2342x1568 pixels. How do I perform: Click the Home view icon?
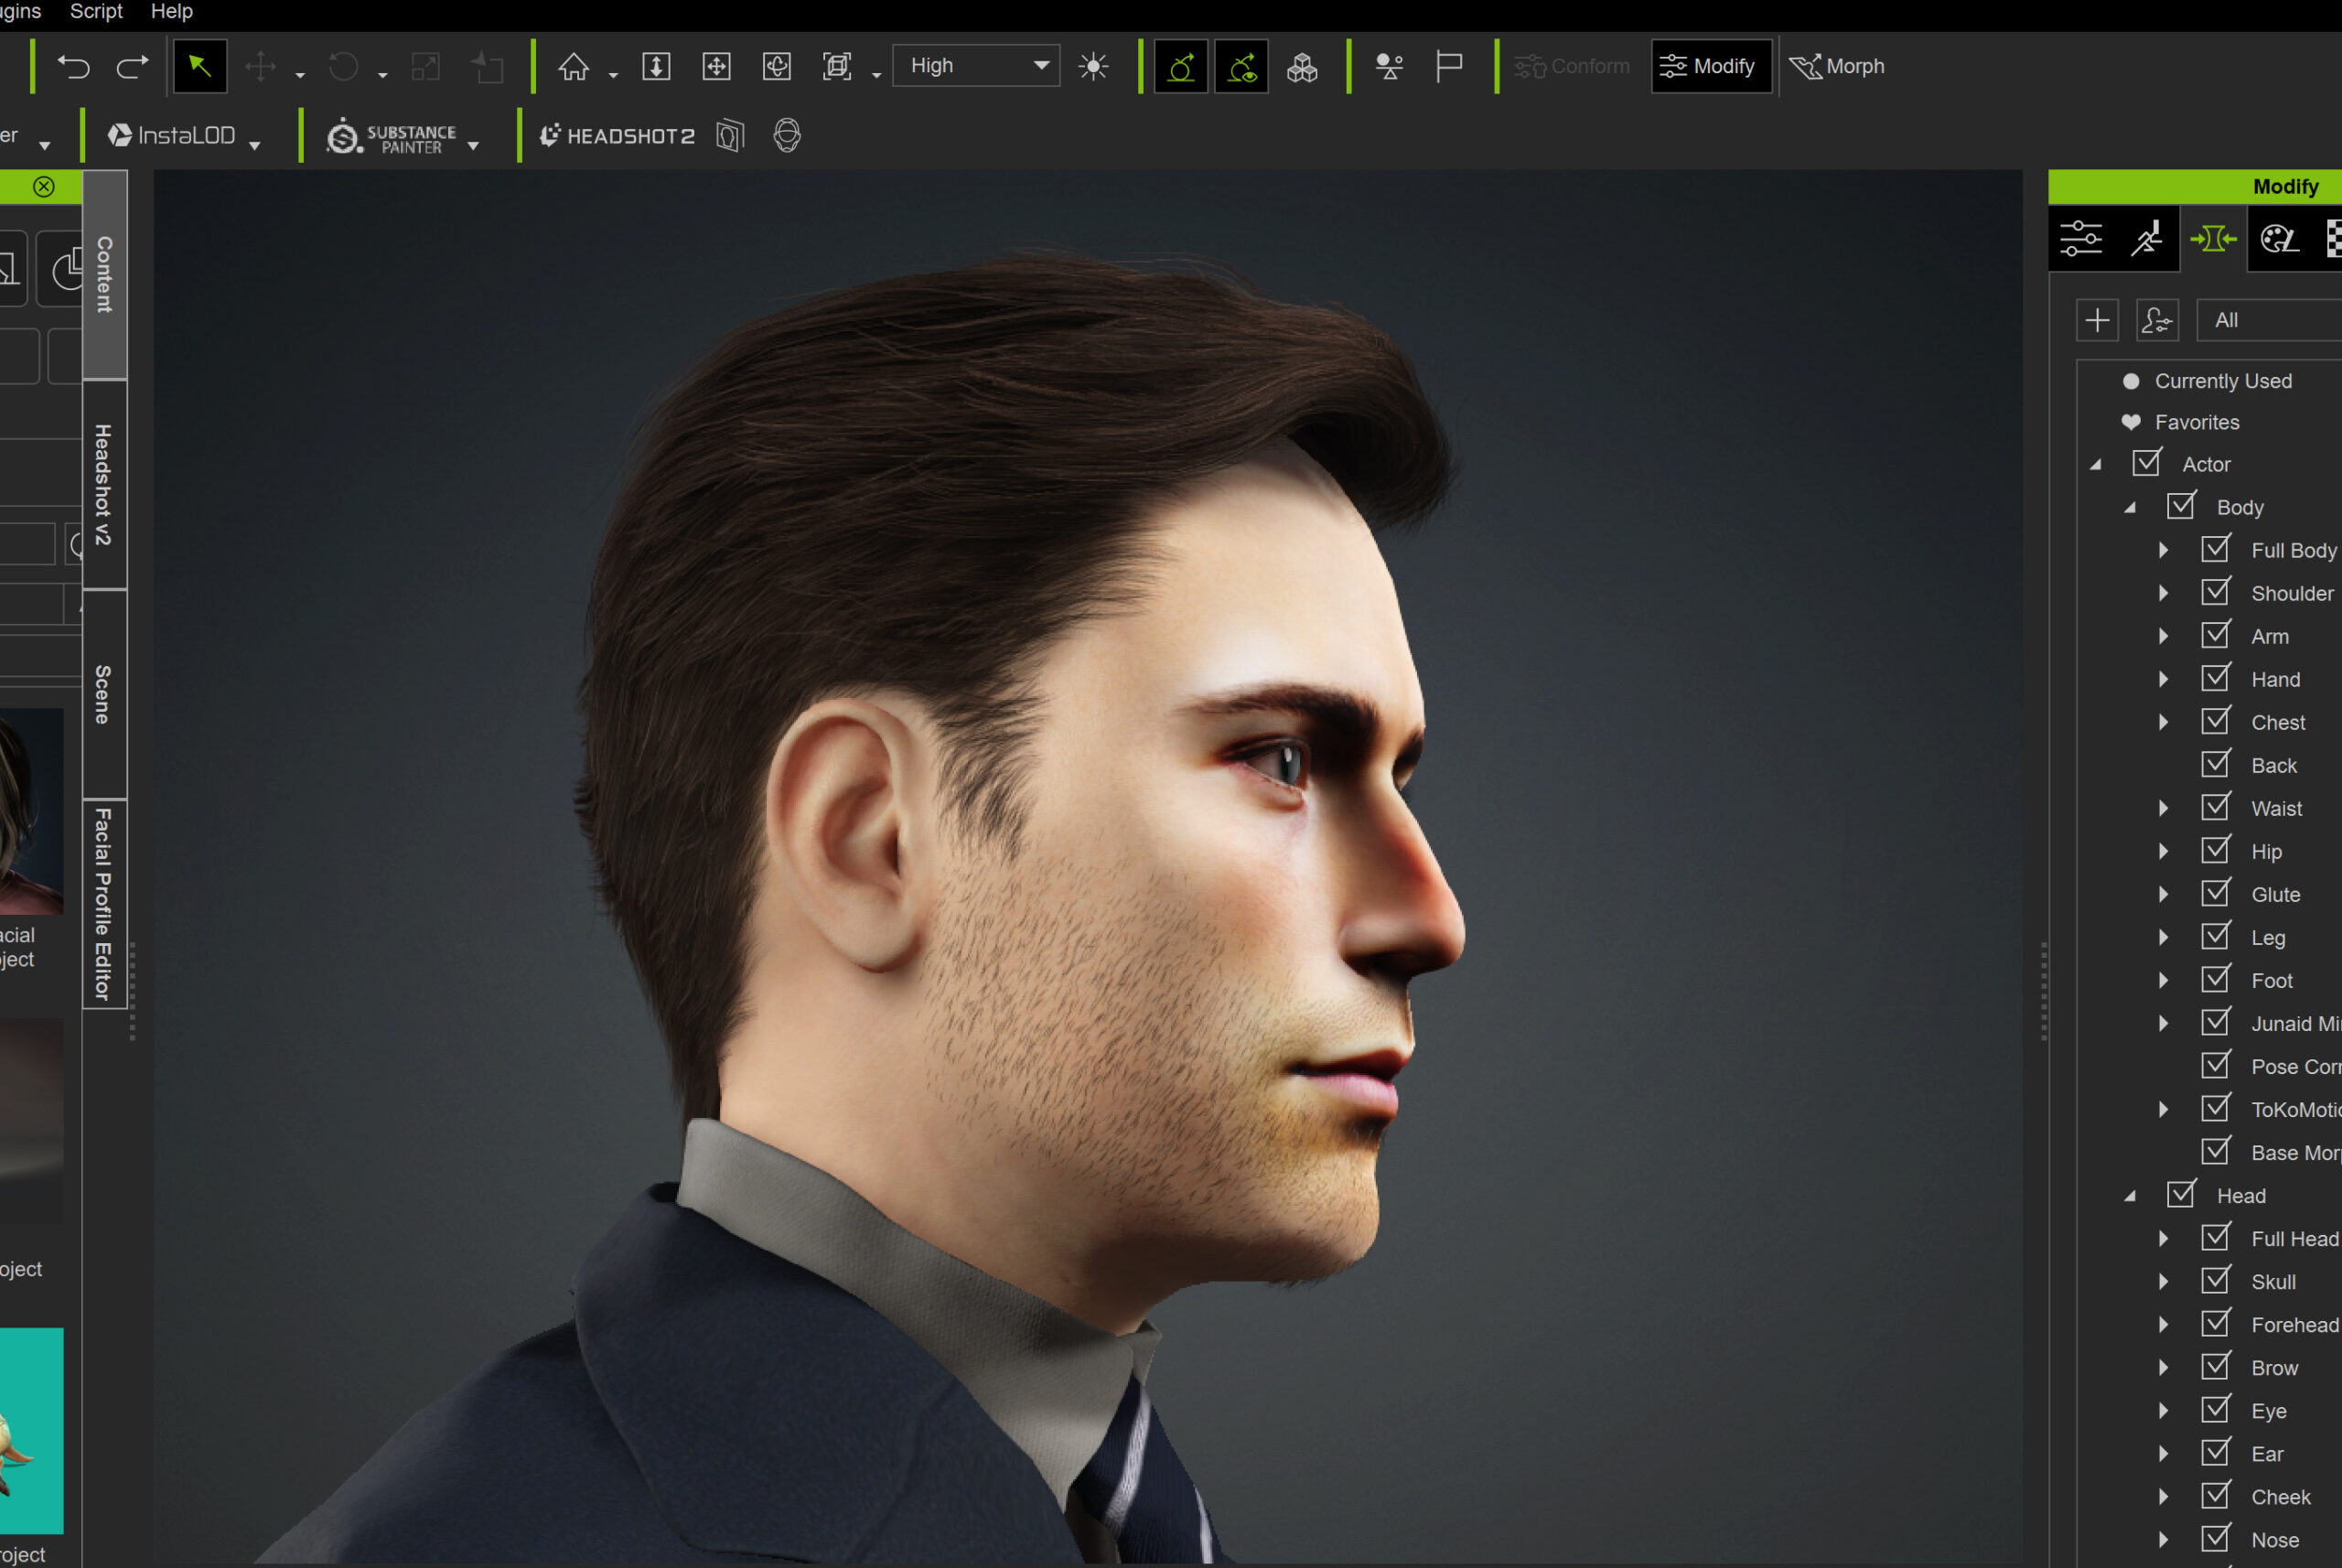573,67
